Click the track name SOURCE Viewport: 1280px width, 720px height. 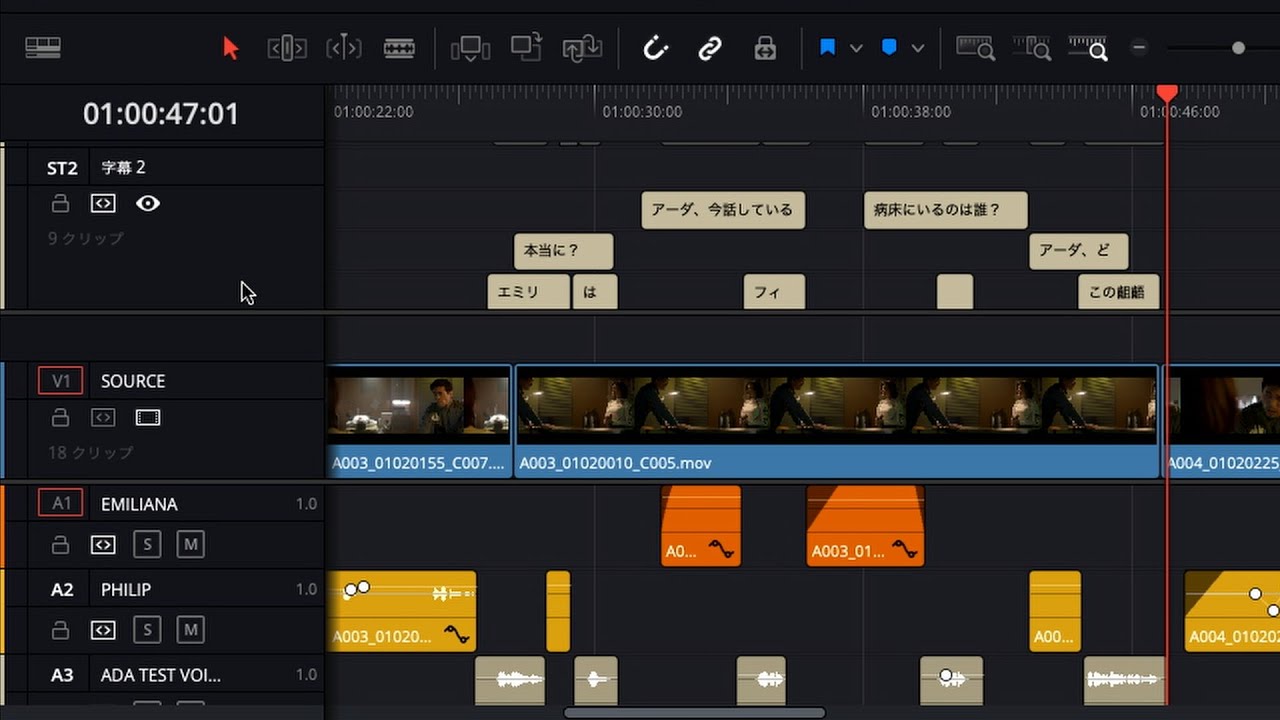point(133,381)
